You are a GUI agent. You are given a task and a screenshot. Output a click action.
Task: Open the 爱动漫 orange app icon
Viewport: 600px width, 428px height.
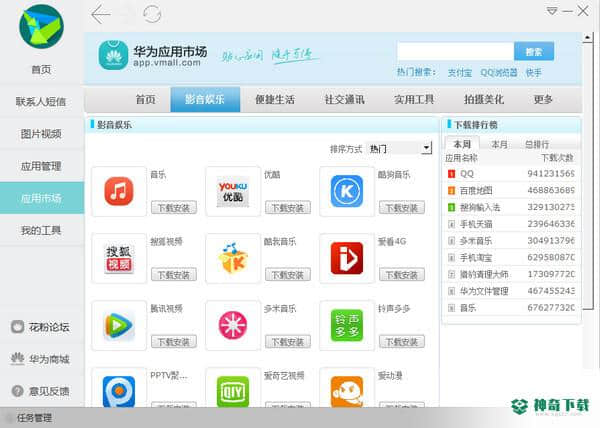[347, 390]
